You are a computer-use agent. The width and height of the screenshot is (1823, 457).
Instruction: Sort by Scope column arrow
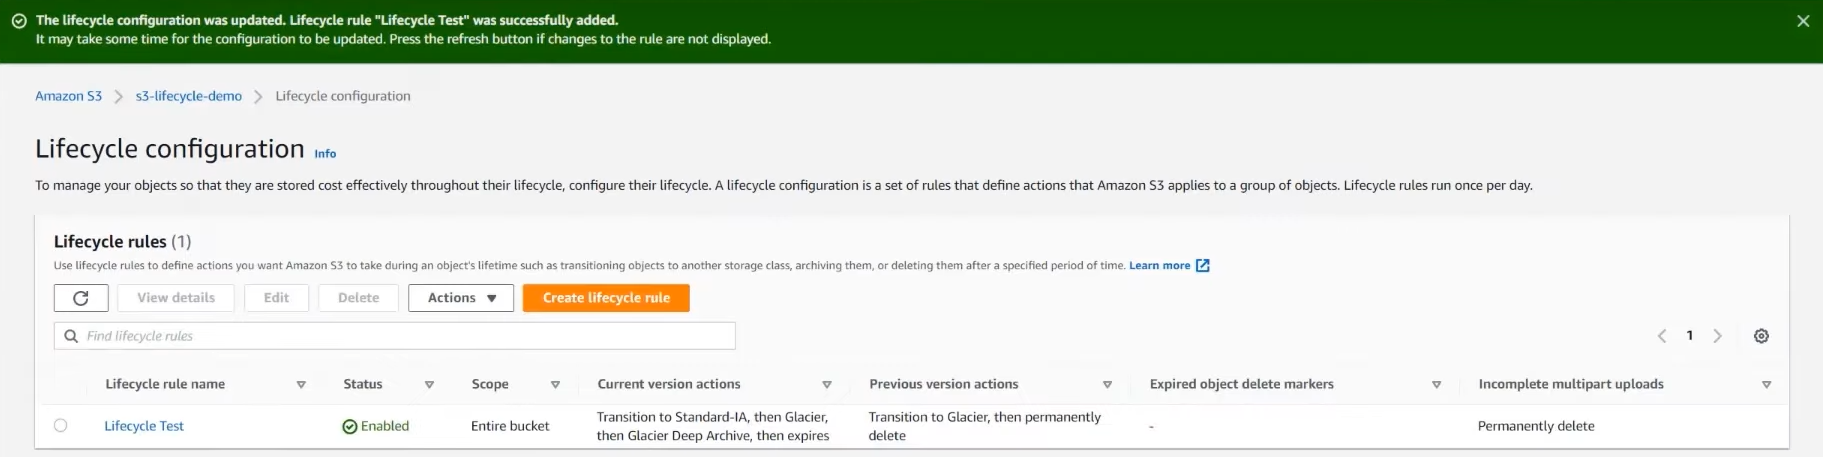[555, 385]
